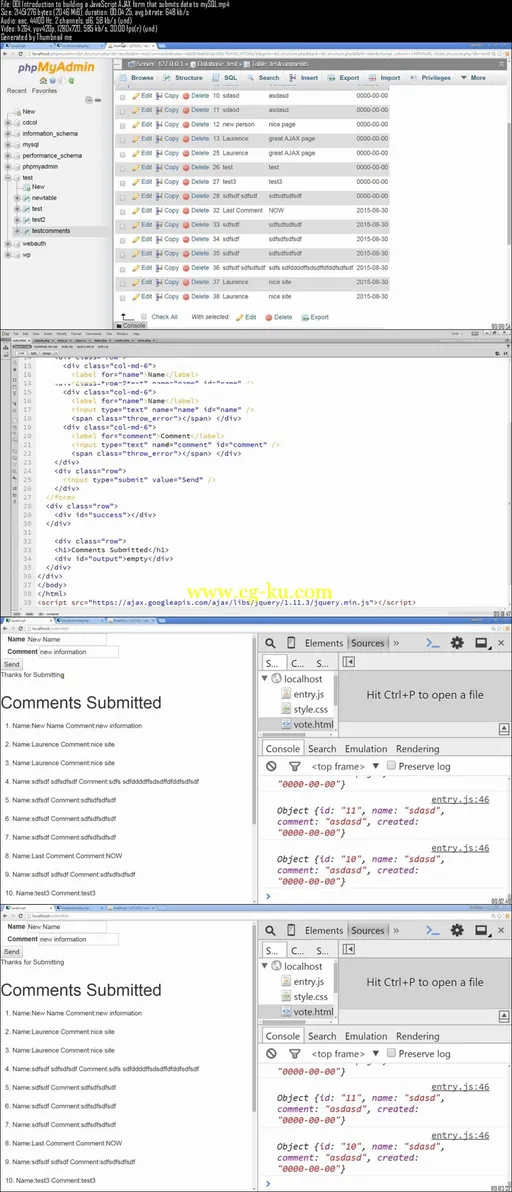512x1192 pixels.
Task: Click clear console icon in bottom DevTools frame
Action: (x=271, y=1054)
